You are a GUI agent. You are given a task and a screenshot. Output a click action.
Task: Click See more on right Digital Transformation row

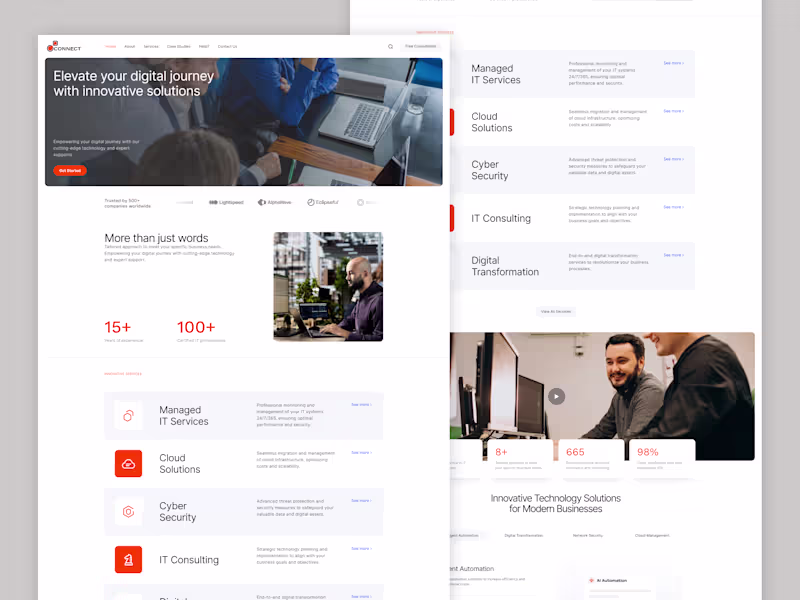[x=673, y=255]
